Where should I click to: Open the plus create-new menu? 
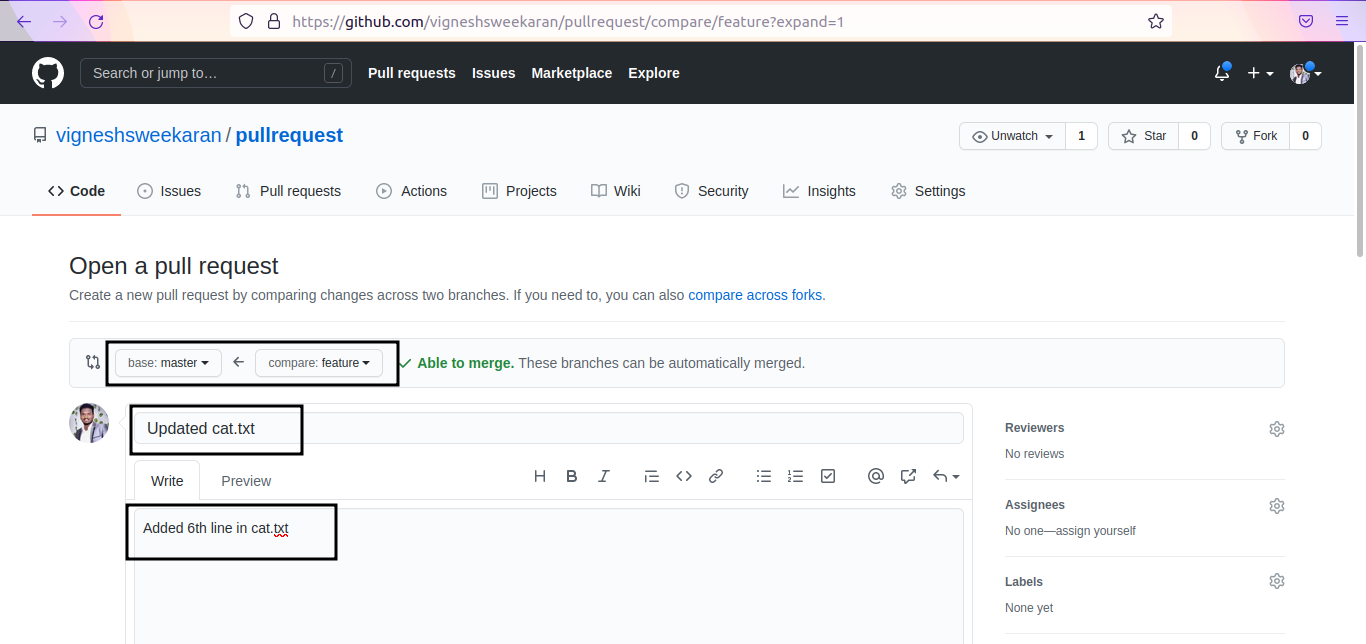[x=1260, y=73]
